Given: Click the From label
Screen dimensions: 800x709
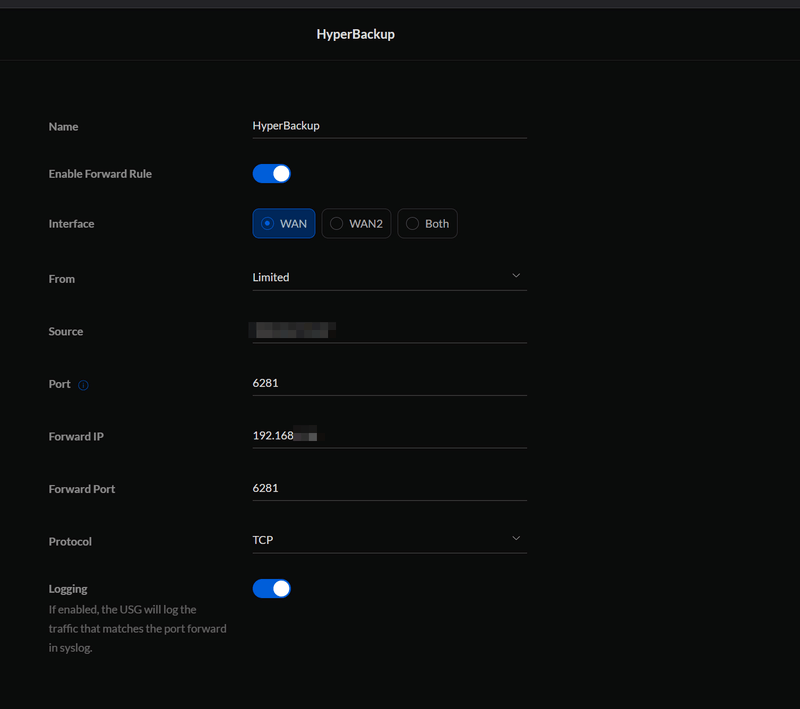Looking at the screenshot, I should tap(61, 279).
